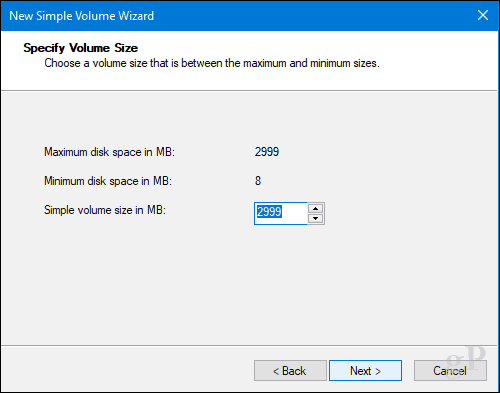Click the Specify Volume Size heading

pos(80,48)
